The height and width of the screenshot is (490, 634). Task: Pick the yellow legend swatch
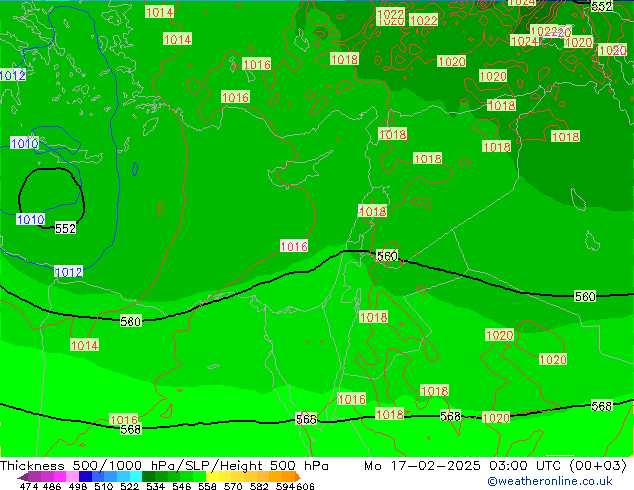(x=212, y=477)
